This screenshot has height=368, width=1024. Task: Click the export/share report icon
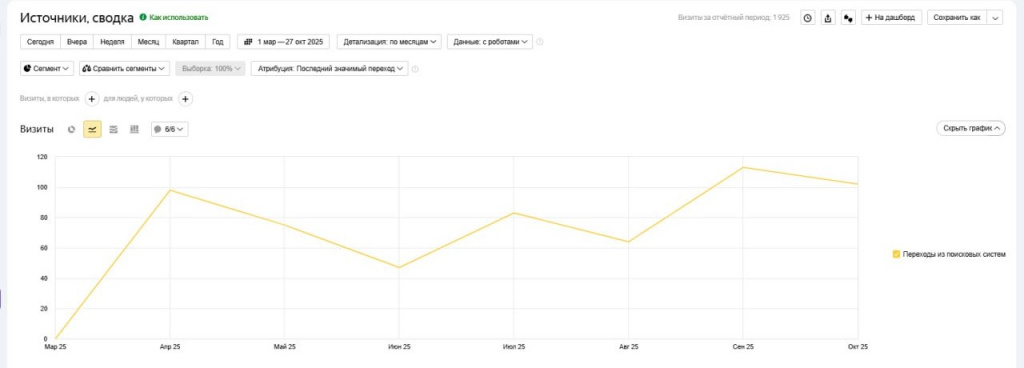point(828,18)
